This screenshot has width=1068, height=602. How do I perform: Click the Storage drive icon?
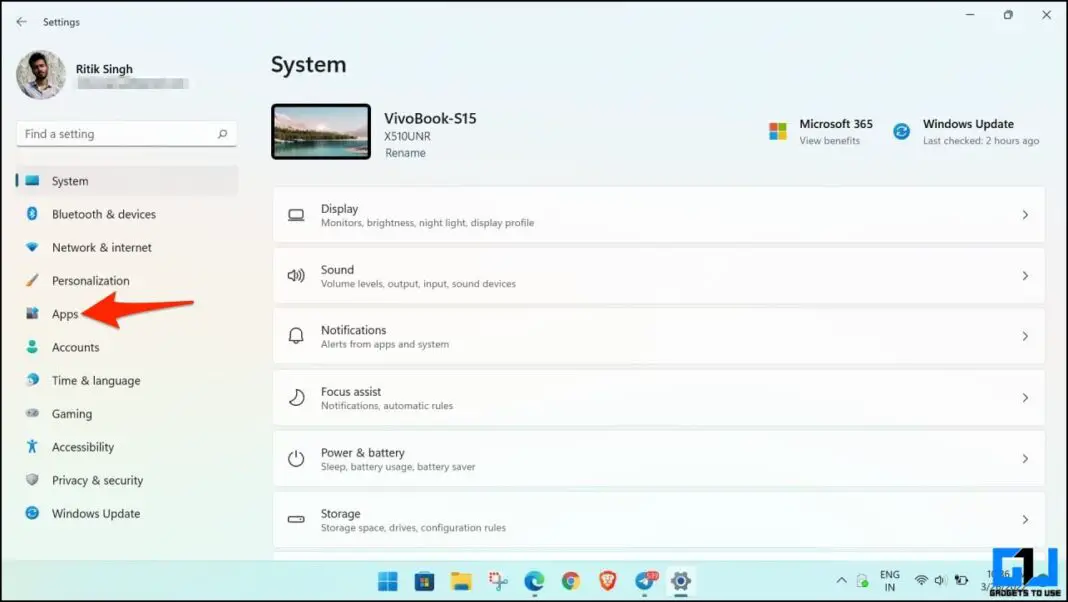[296, 519]
